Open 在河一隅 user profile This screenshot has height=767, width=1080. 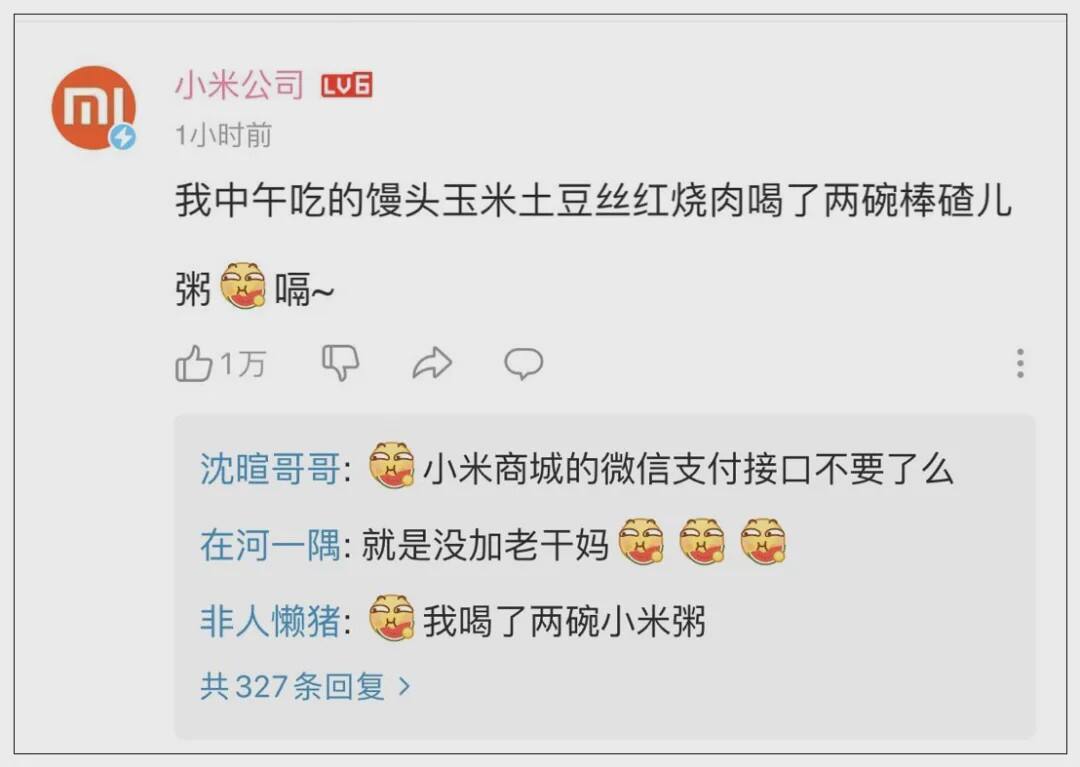[270, 545]
